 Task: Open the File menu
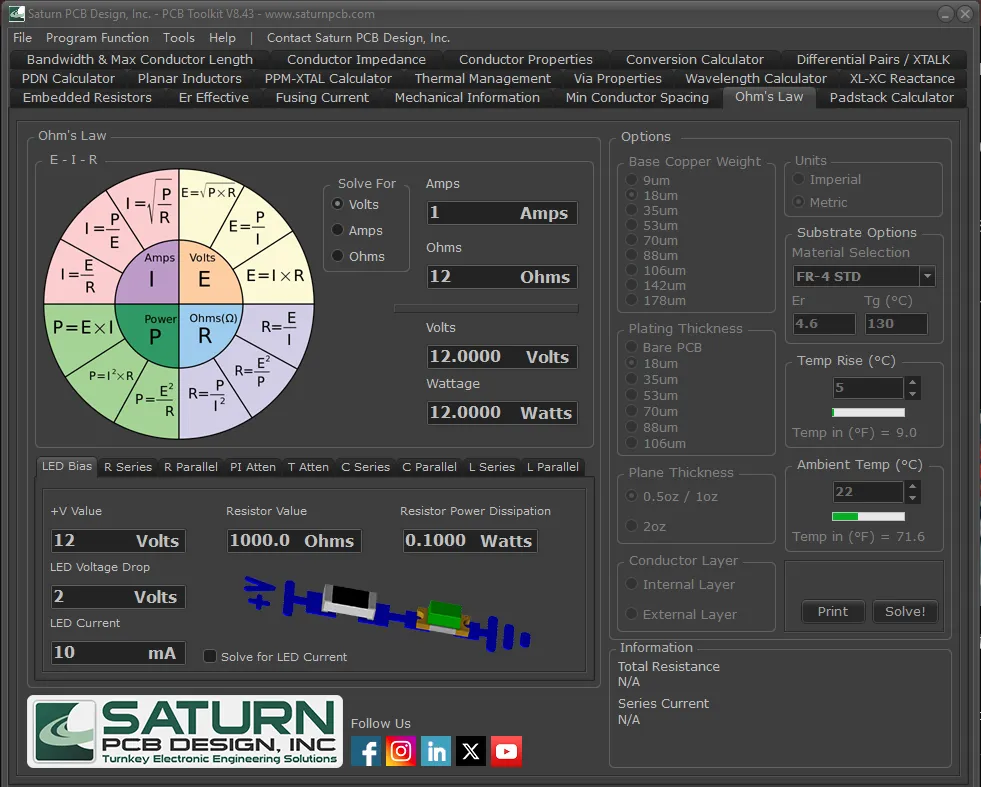point(23,38)
